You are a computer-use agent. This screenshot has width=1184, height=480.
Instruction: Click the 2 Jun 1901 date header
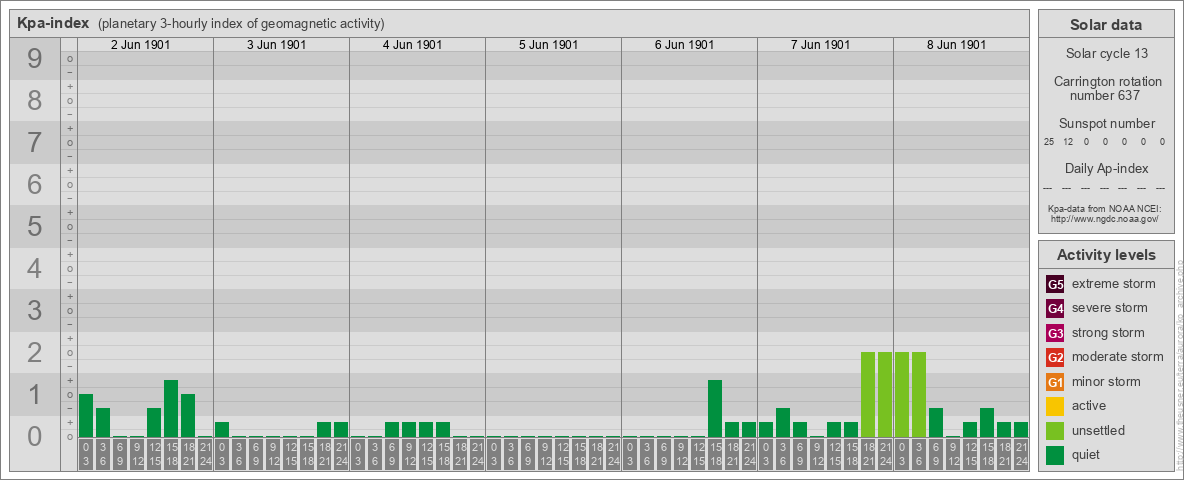[x=140, y=45]
